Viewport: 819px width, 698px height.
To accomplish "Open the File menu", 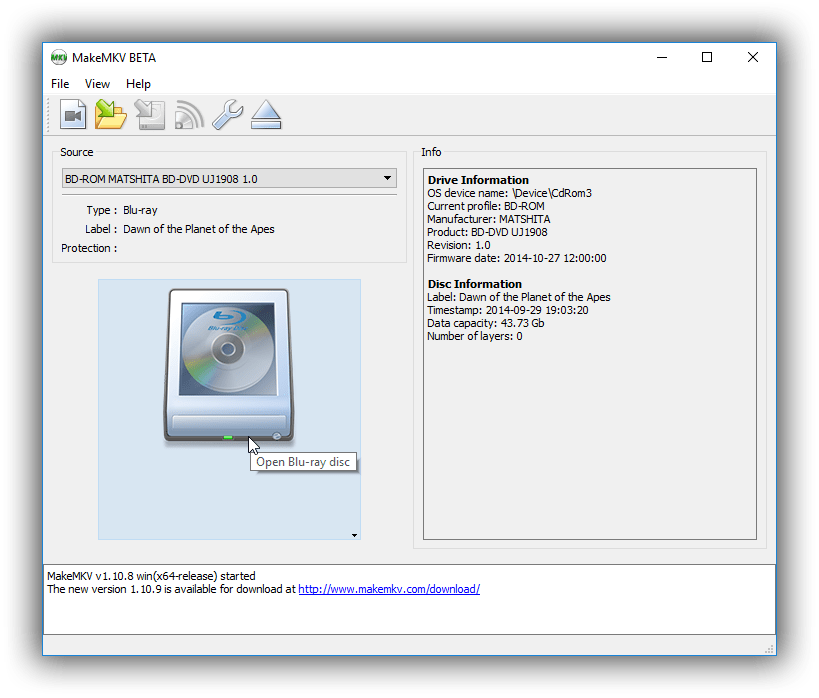I will (59, 84).
